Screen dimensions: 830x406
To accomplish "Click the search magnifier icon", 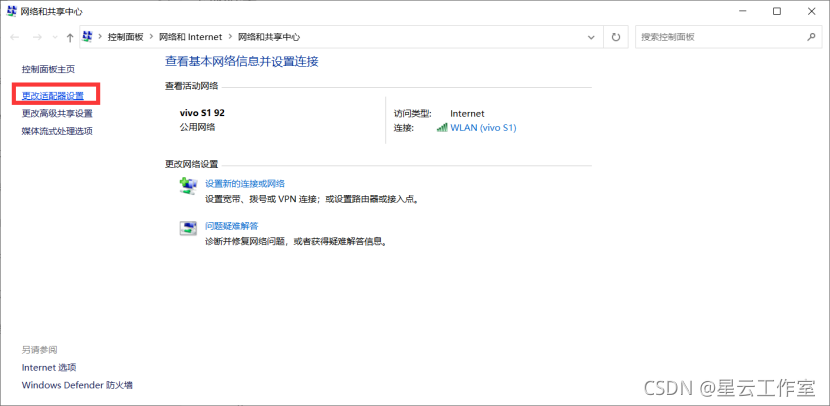I will click(x=811, y=37).
